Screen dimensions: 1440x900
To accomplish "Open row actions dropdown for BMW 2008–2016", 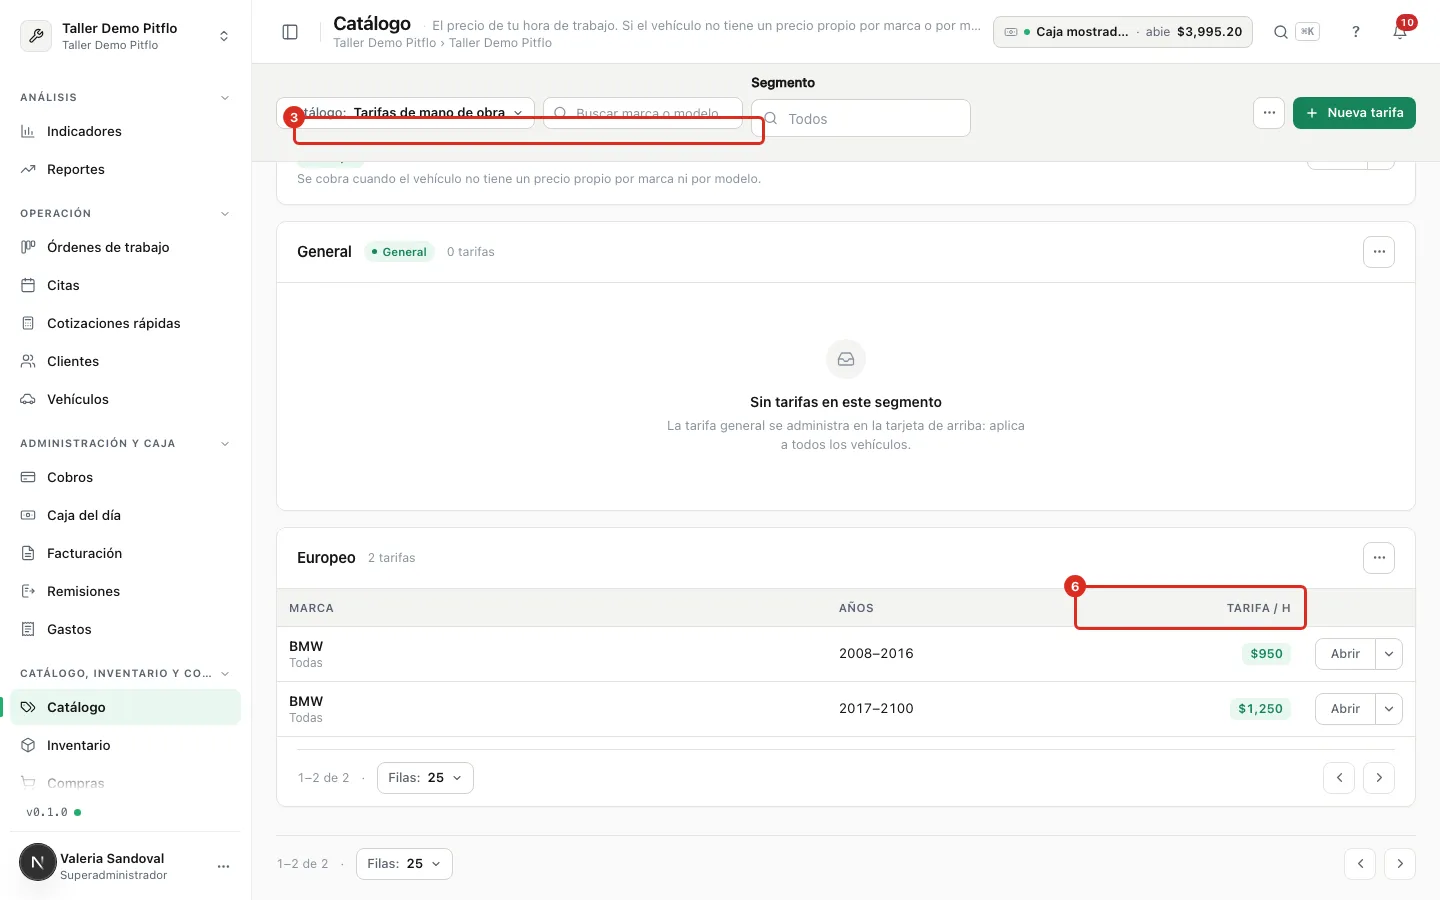I will (1389, 654).
